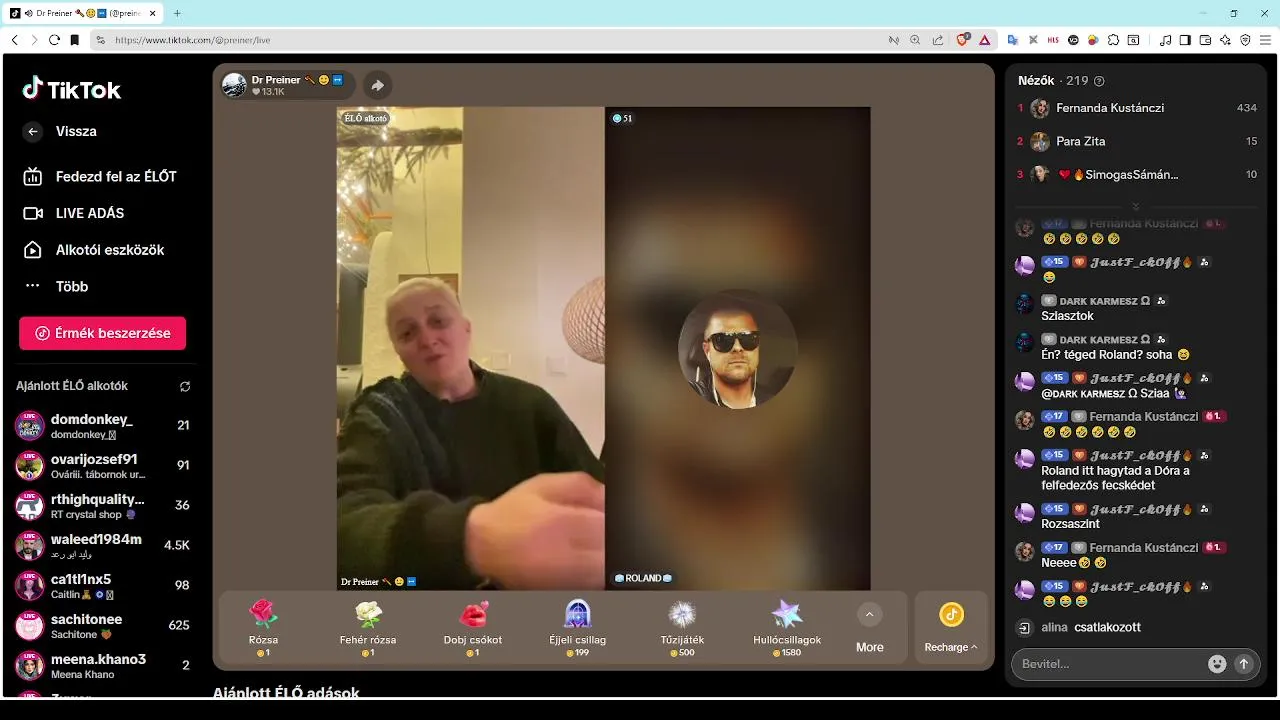This screenshot has height=720, width=1280.
Task: Click the browser back button
Action: tap(15, 40)
